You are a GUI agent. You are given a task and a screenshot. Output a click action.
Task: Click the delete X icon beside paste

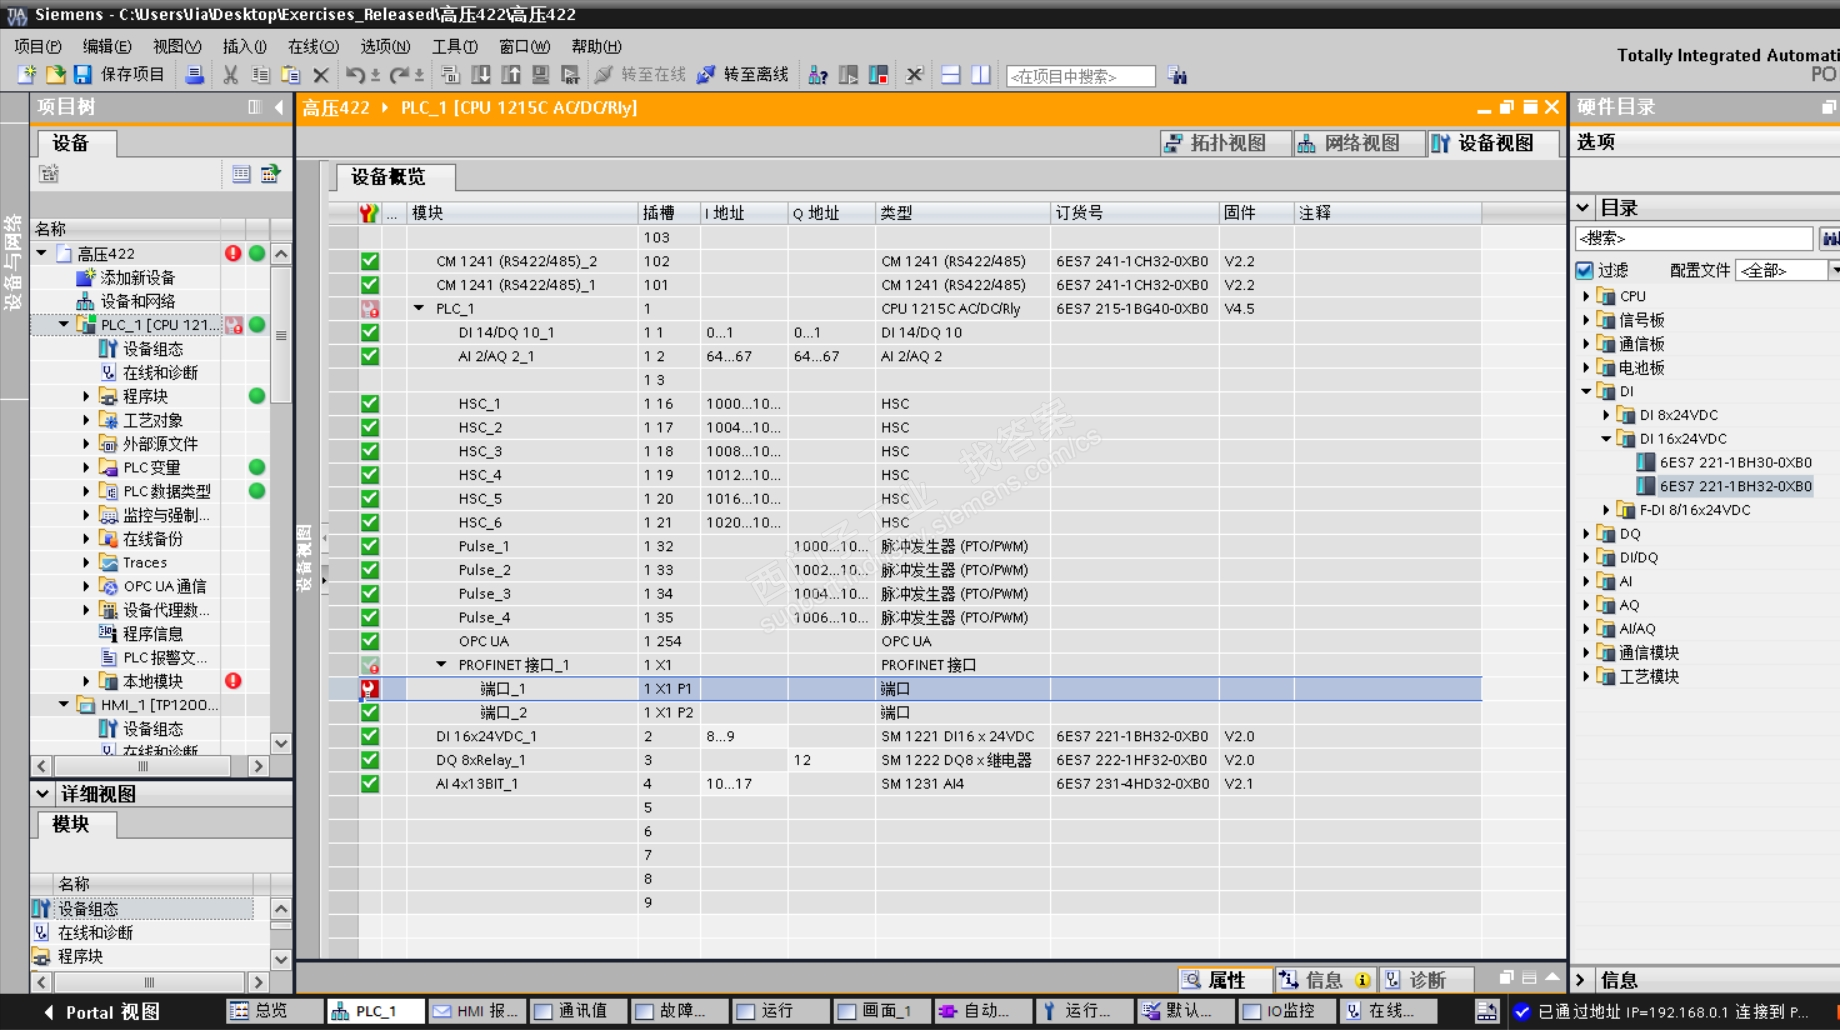coord(321,75)
